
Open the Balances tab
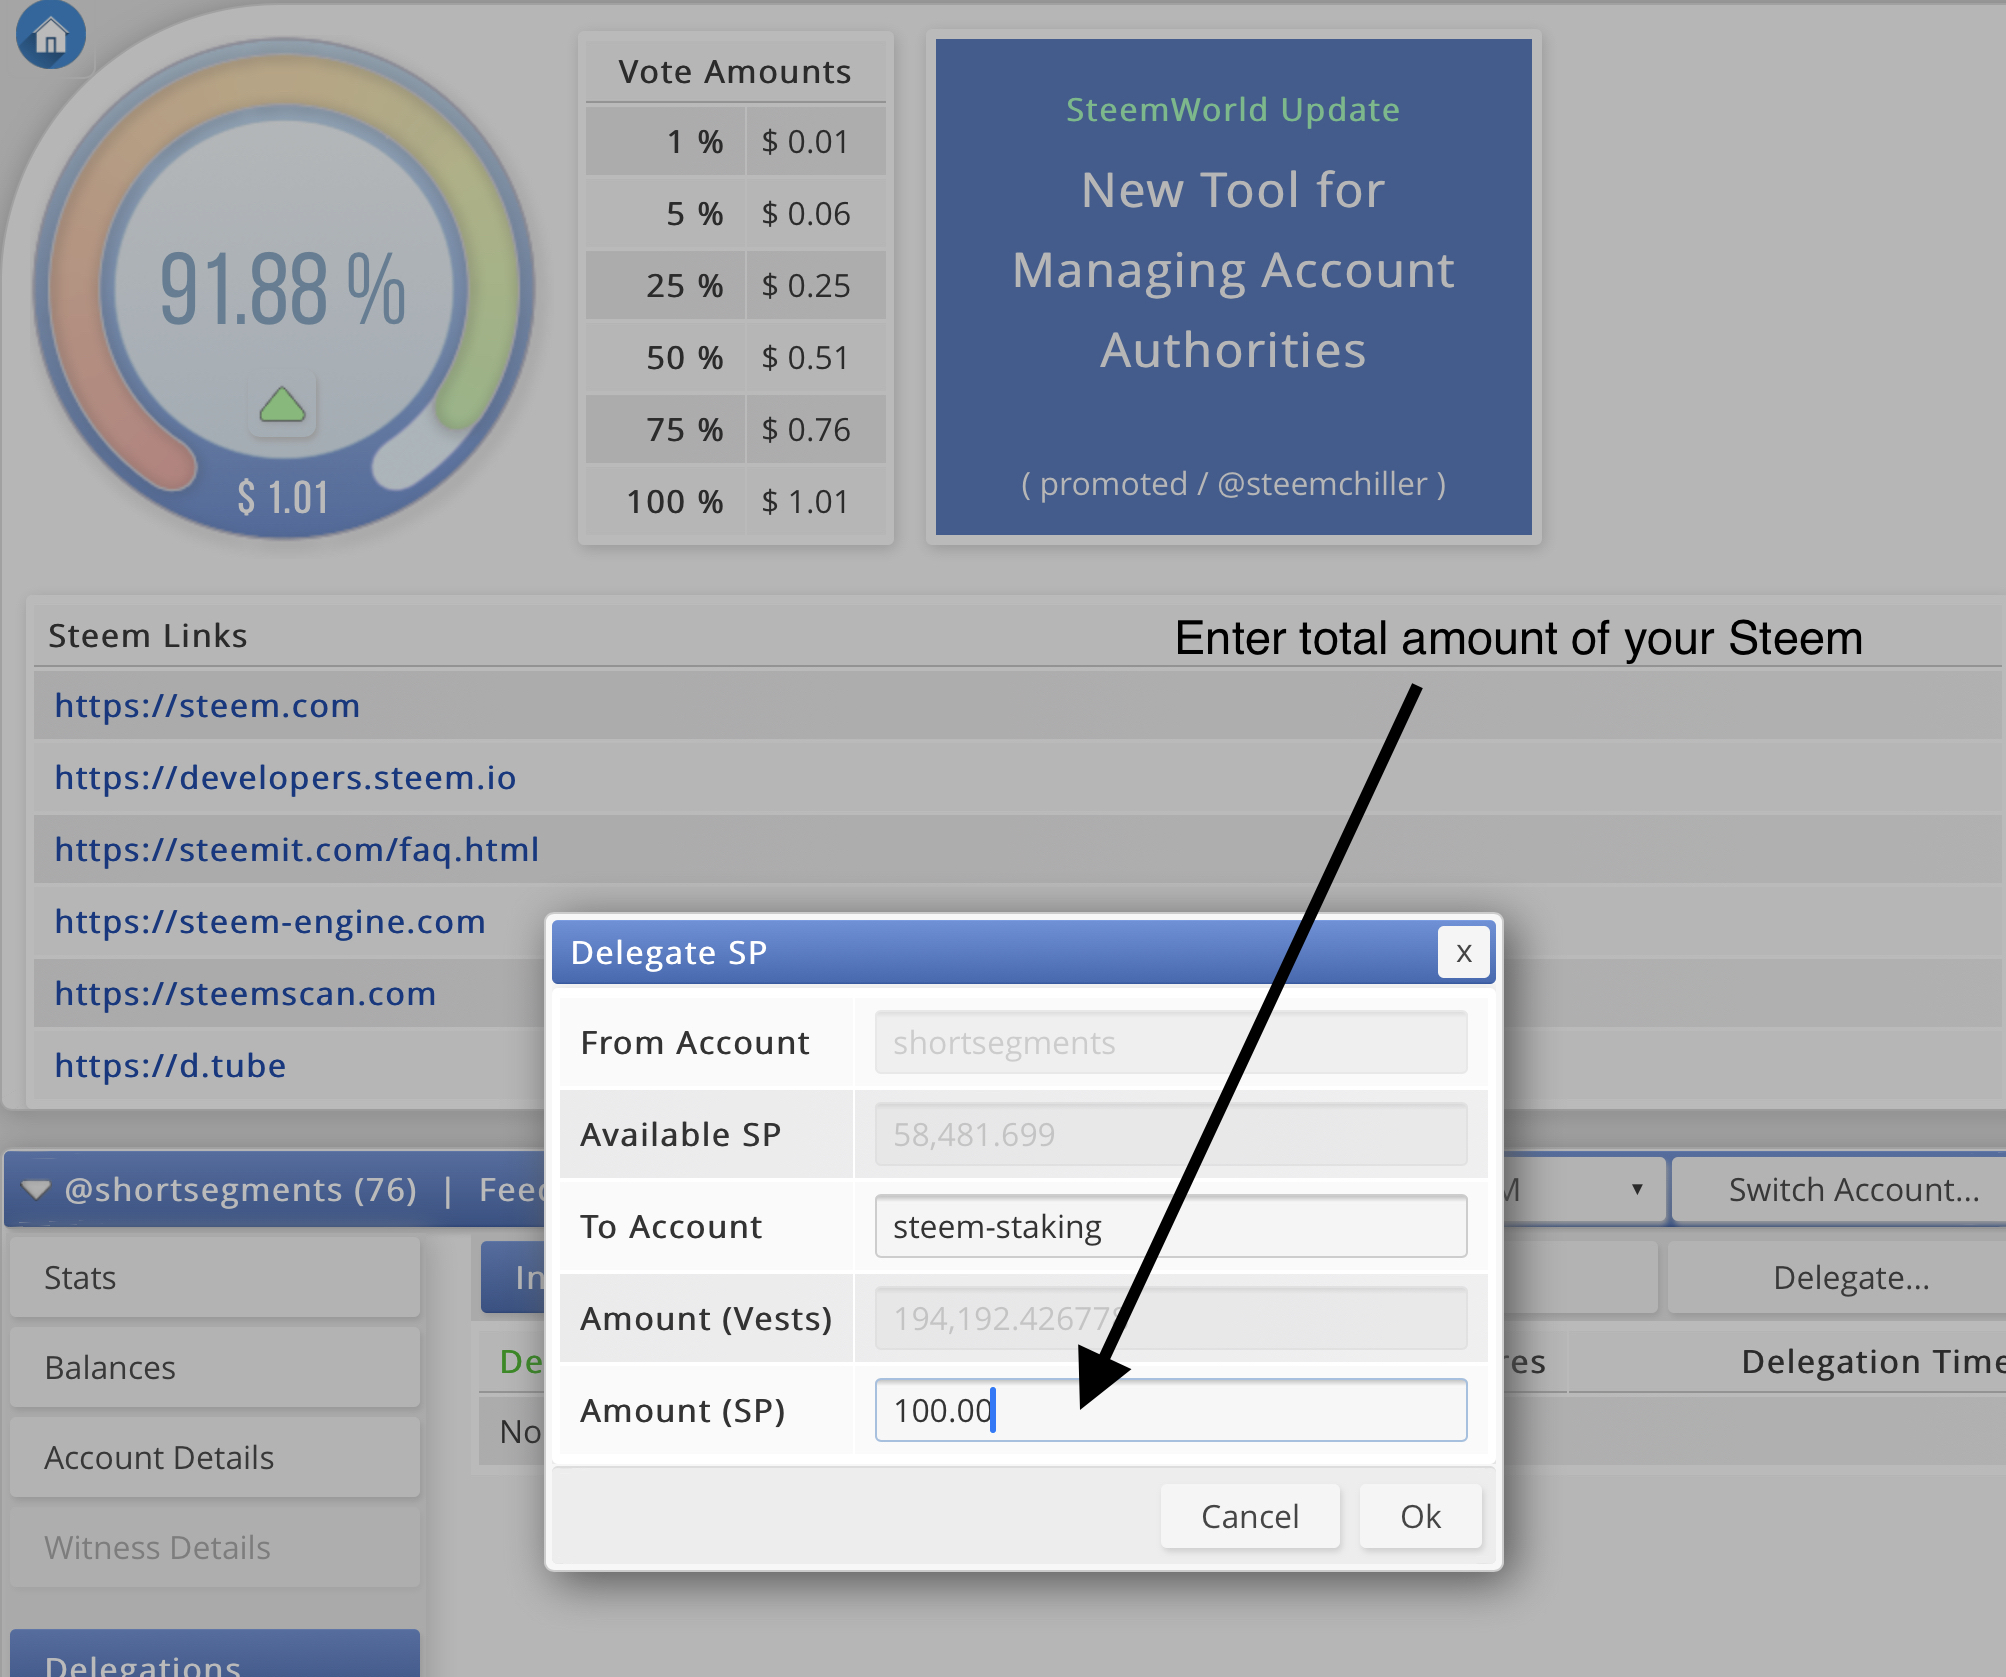pyautogui.click(x=214, y=1367)
